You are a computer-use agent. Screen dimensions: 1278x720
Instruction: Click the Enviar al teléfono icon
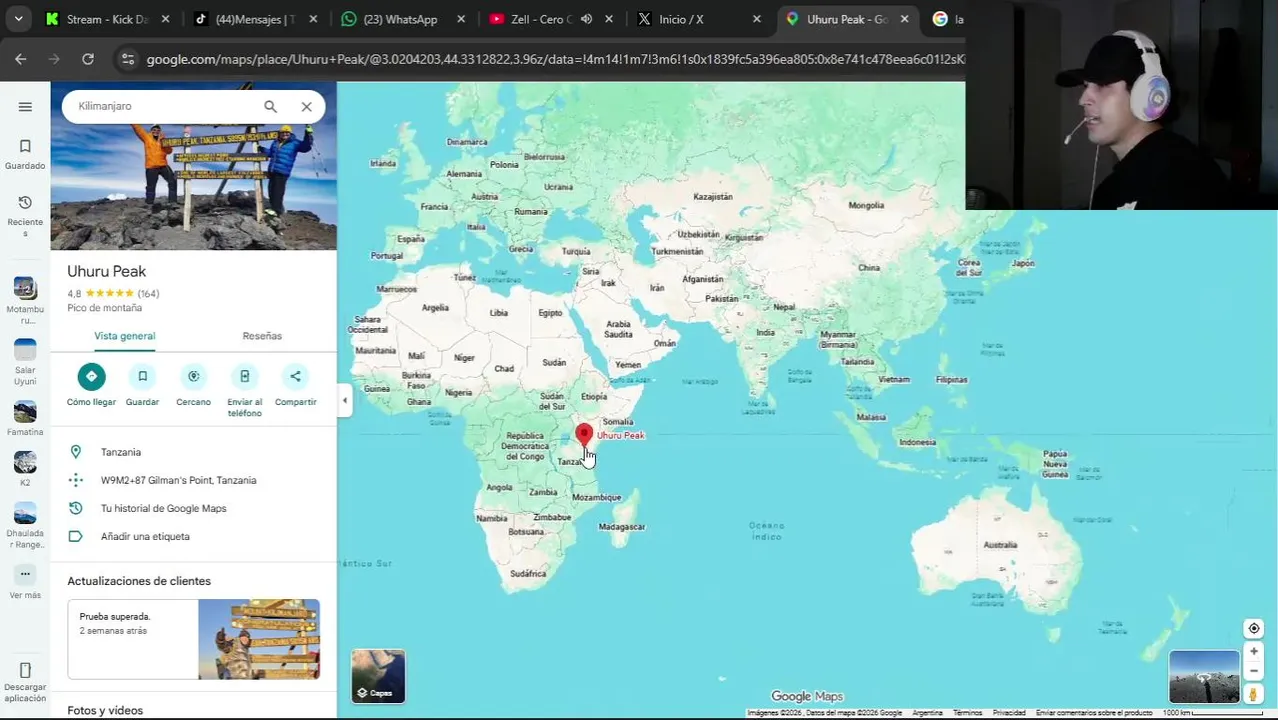tap(244, 376)
